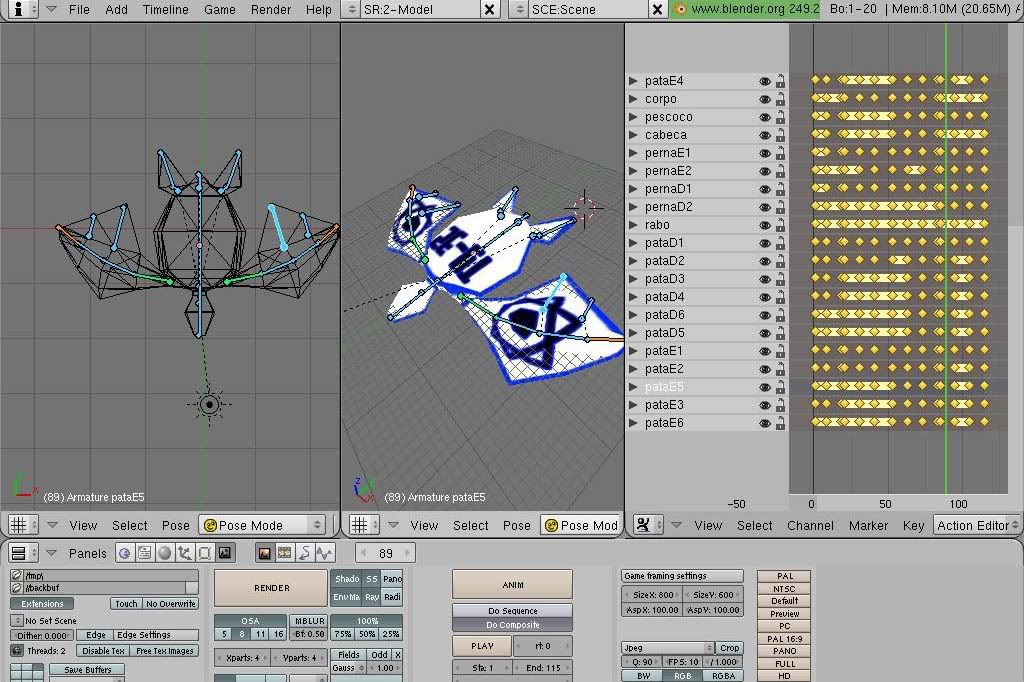Open the Jpeg image format dropdown
1024x682 pixels.
[667, 647]
